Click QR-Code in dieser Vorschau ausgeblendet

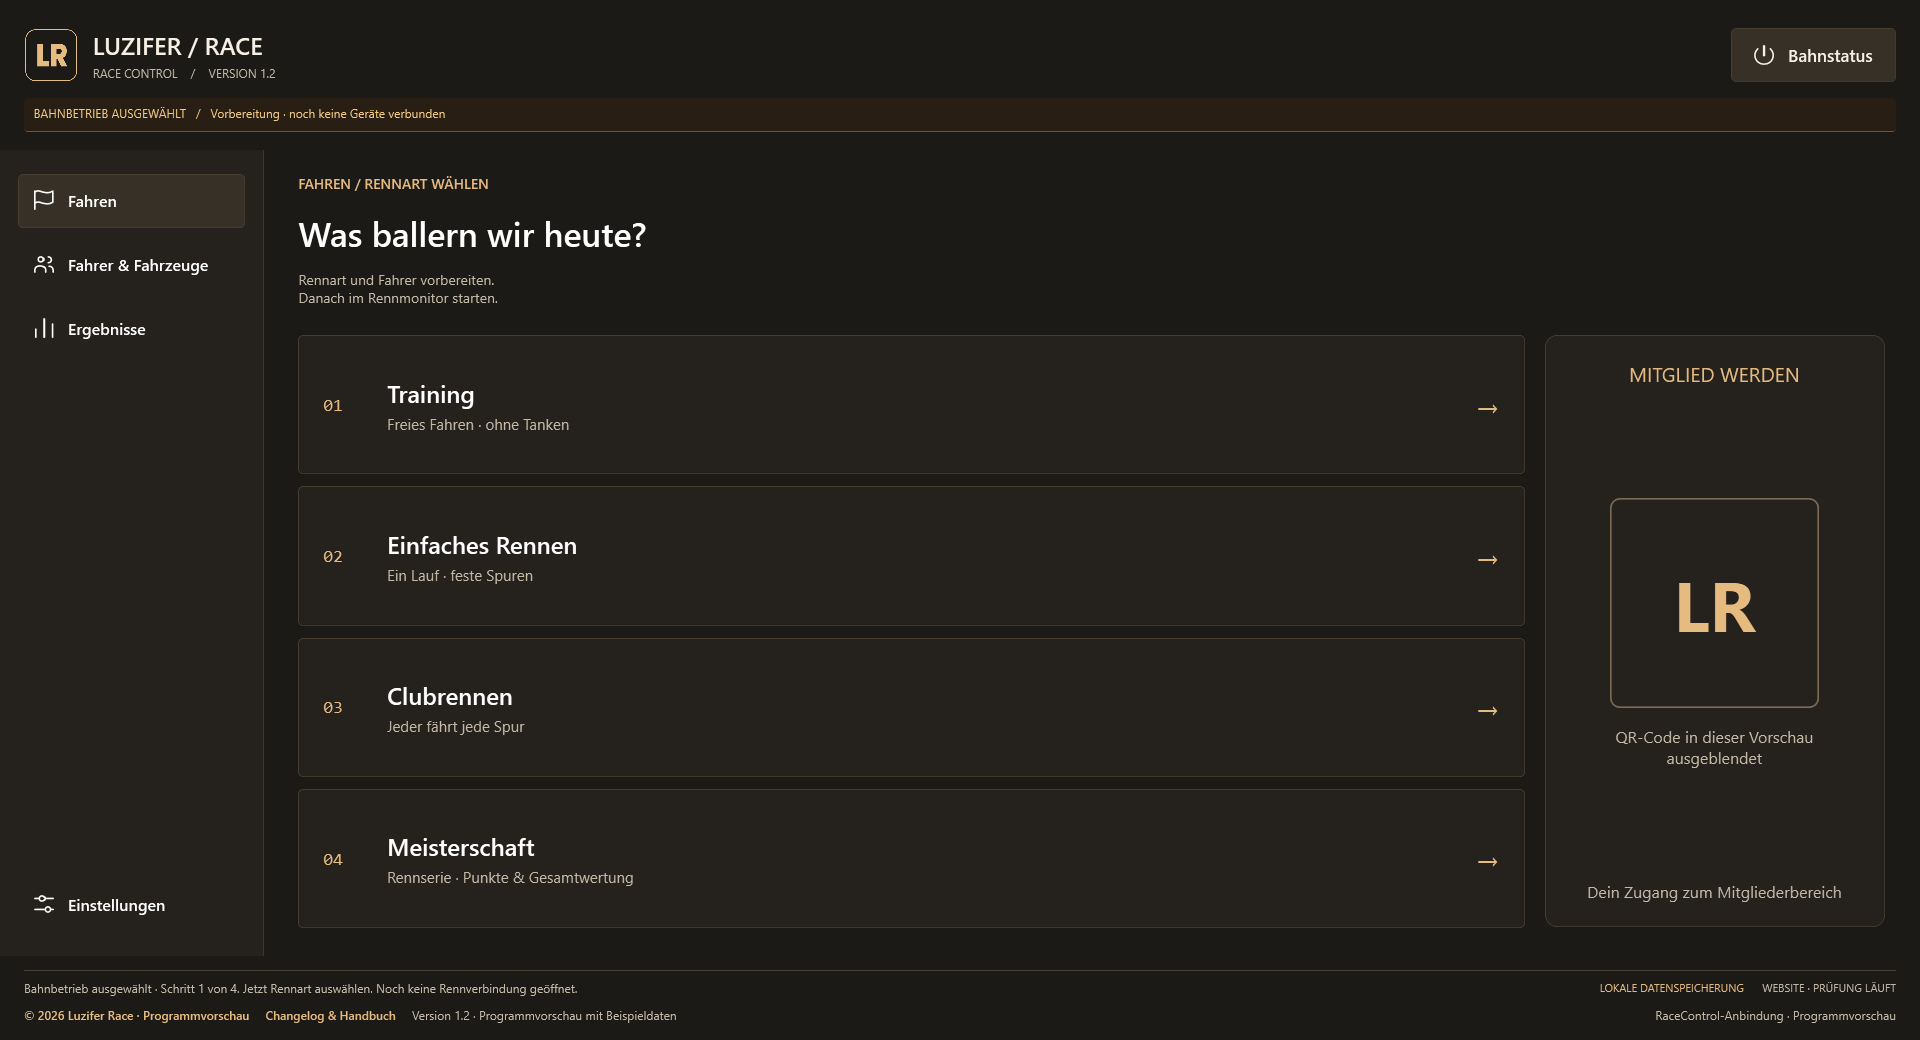1714,748
